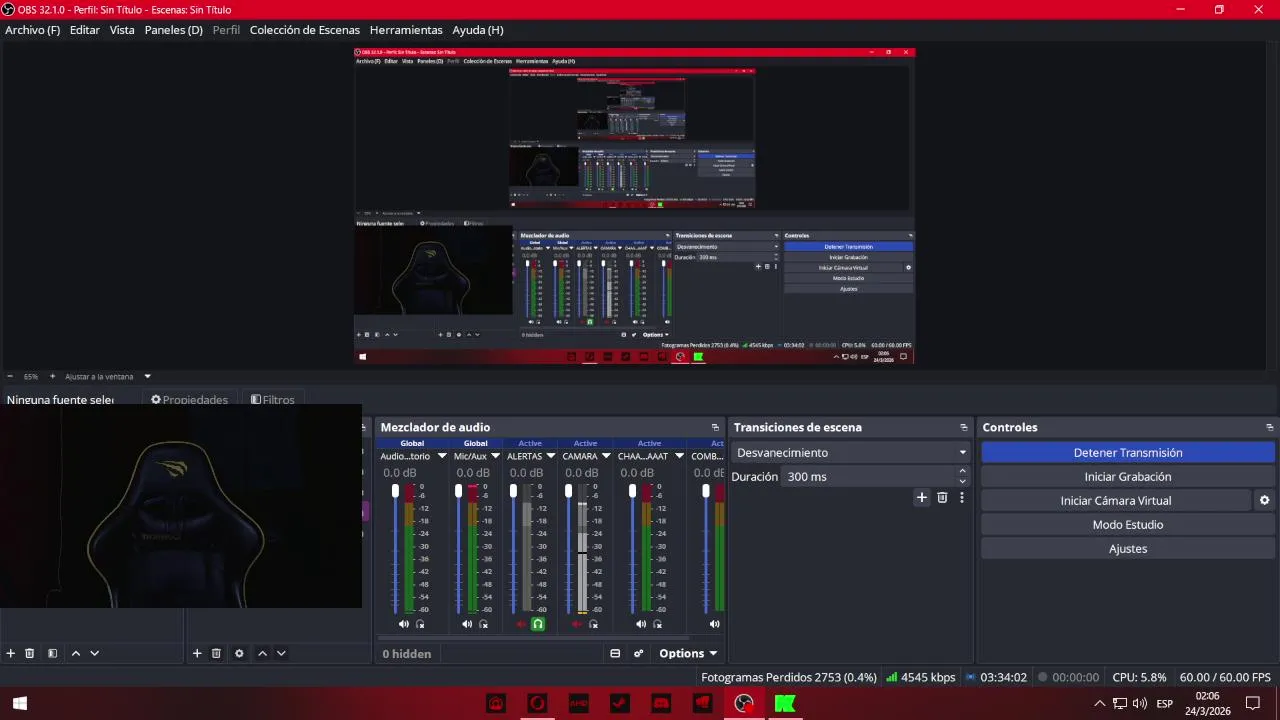Image resolution: width=1280 pixels, height=720 pixels.
Task: Unmute the CAMARA channel
Action: [x=576, y=624]
